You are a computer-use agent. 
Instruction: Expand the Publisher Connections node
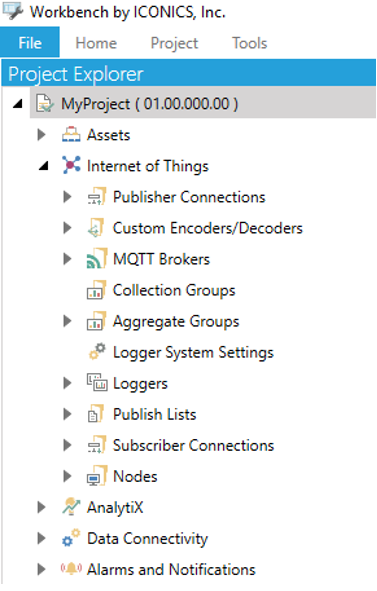coord(67,197)
